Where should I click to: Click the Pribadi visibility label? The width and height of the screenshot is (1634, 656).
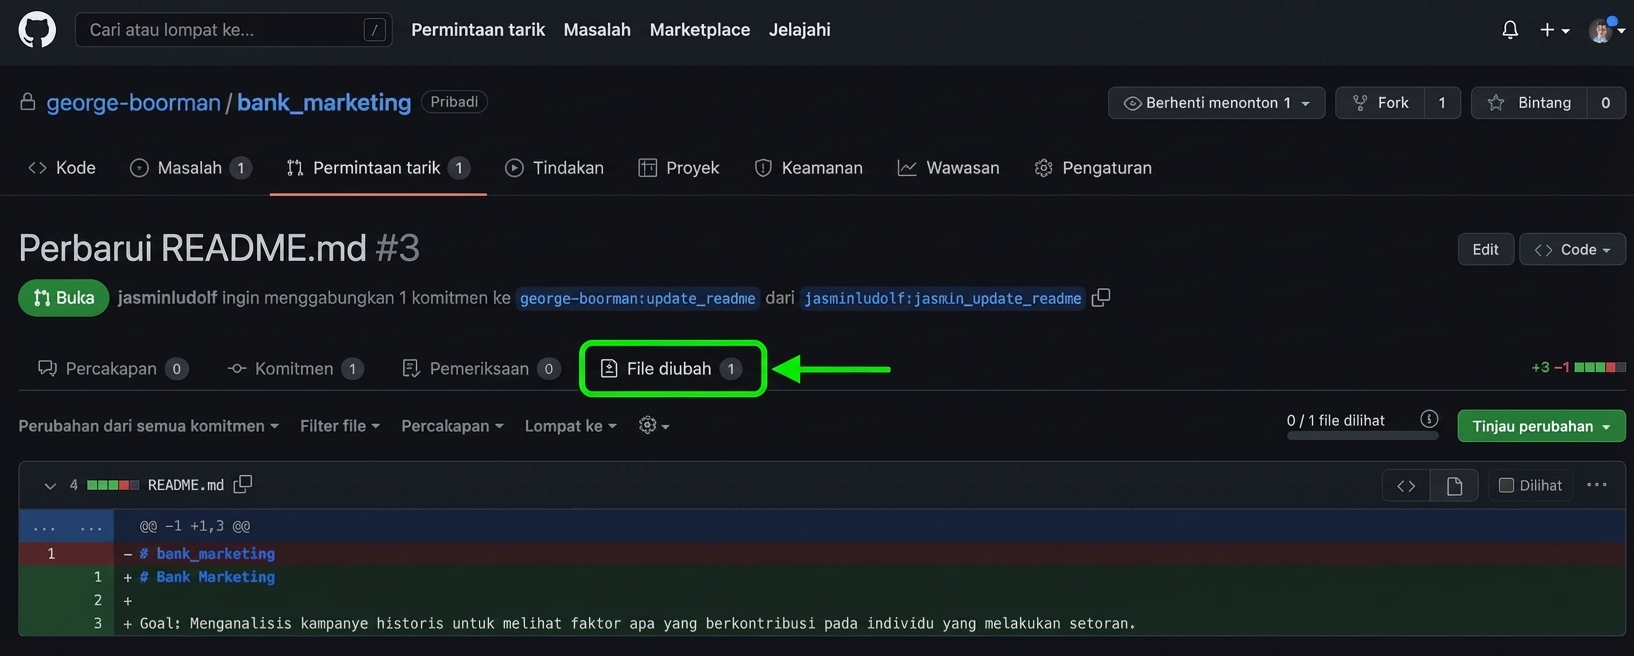pos(454,102)
